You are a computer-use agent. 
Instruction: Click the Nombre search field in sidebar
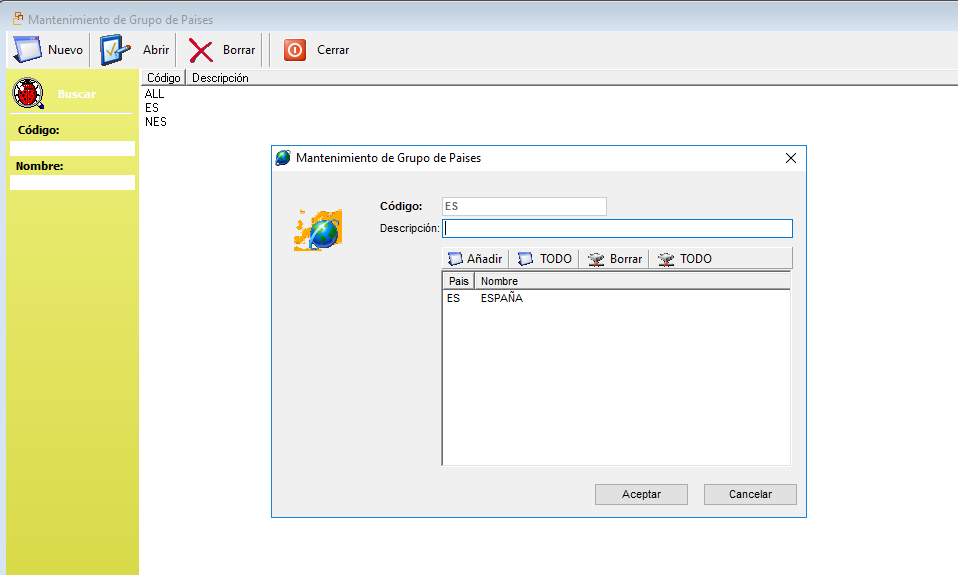(72, 183)
